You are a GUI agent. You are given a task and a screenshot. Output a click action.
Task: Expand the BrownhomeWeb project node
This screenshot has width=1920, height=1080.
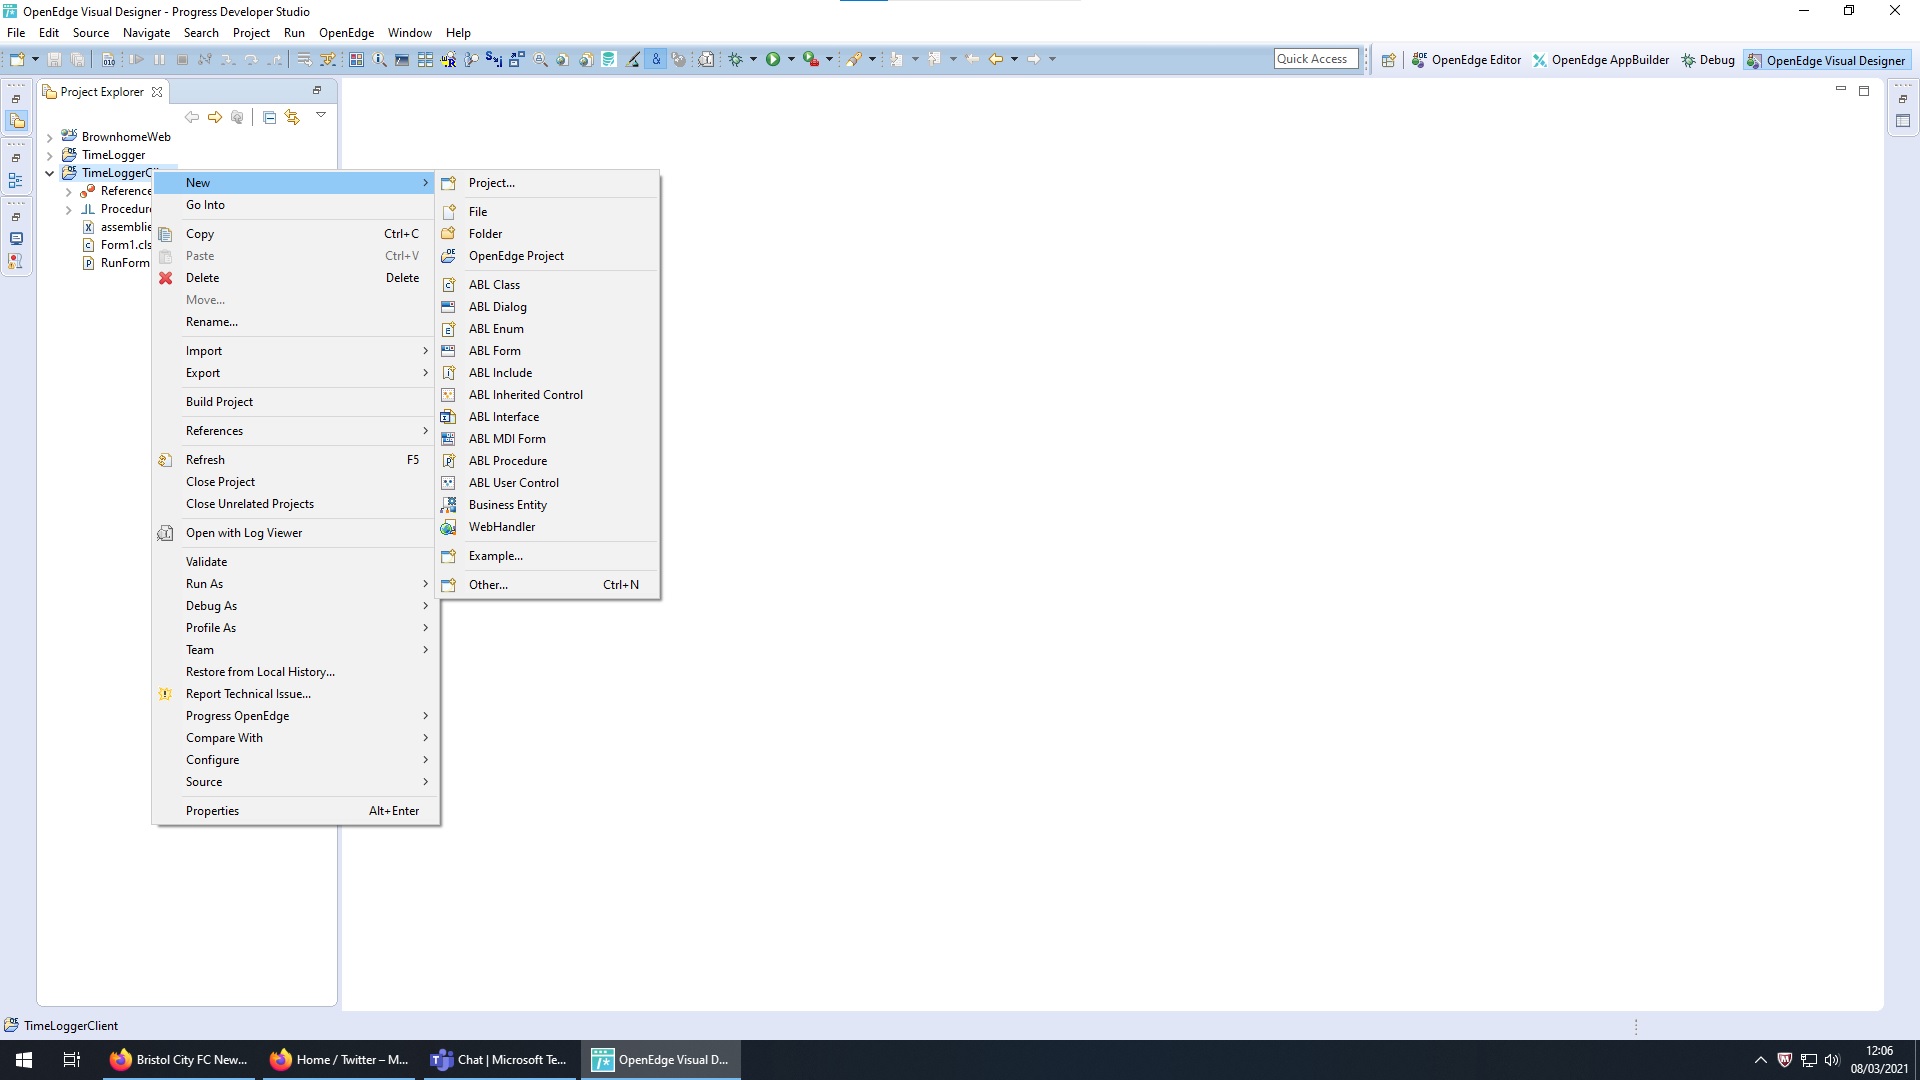point(49,137)
